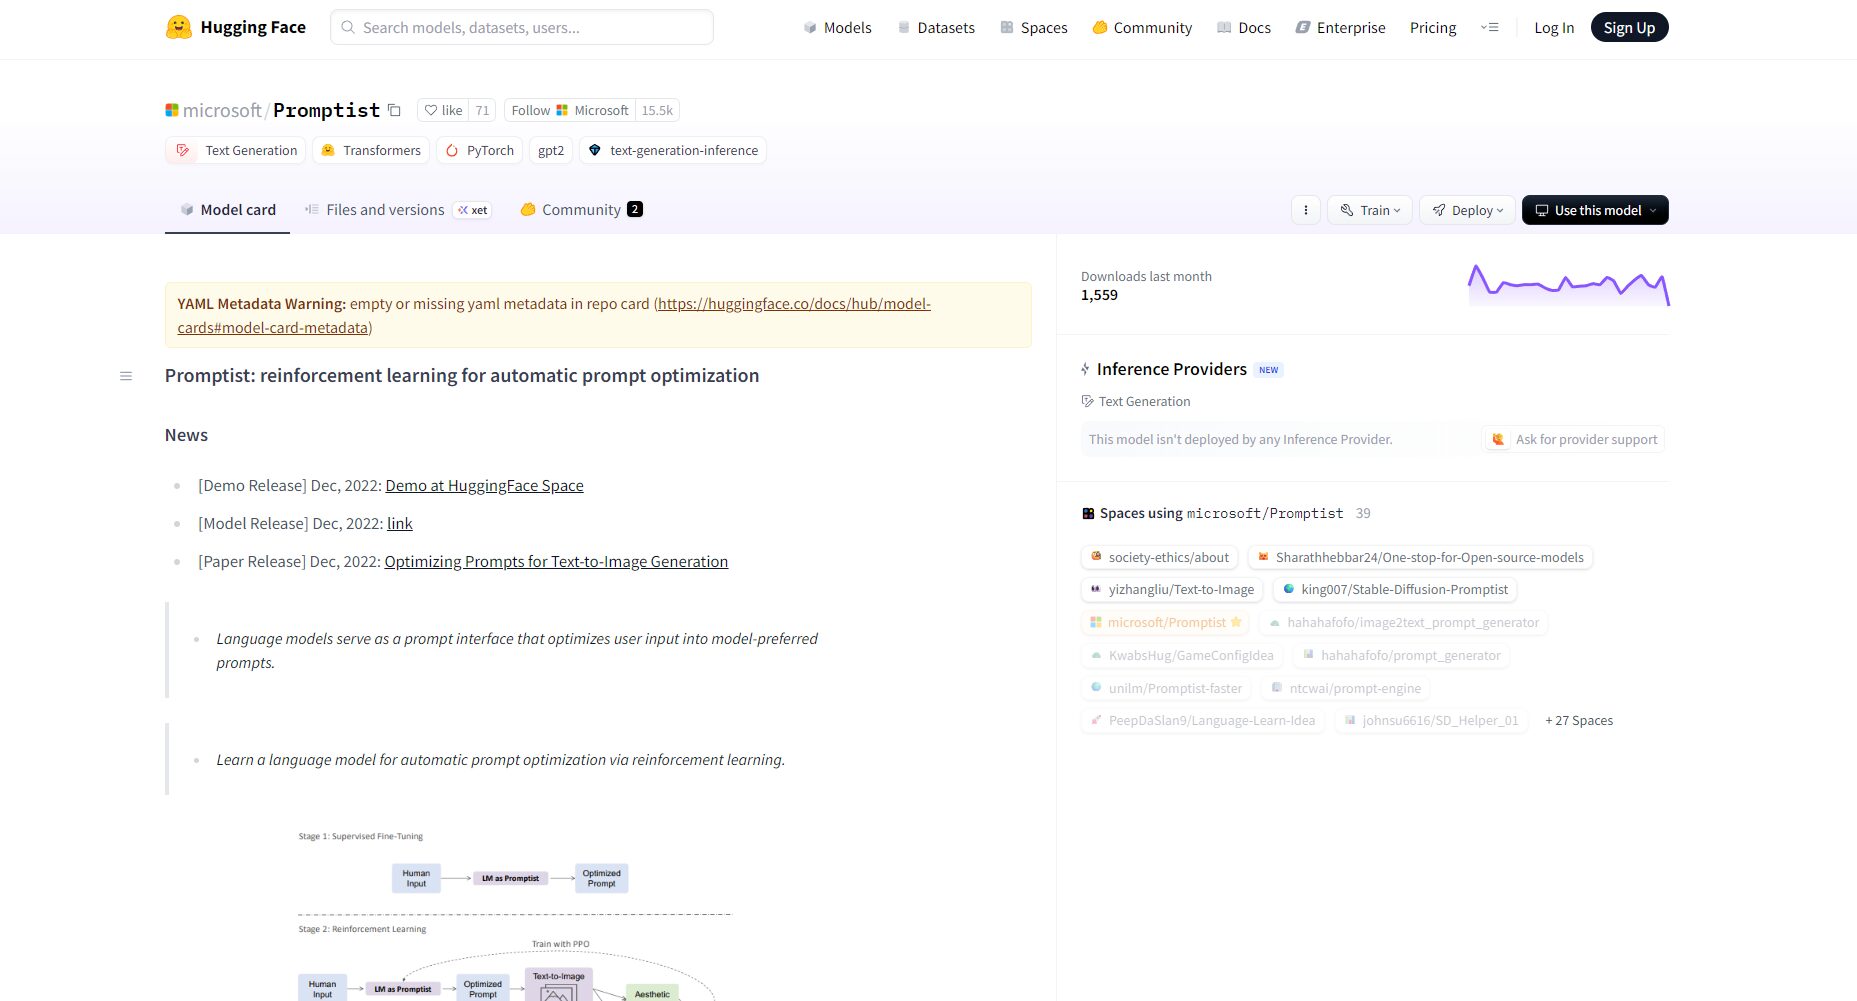1857x1001 pixels.
Task: Open Models in top navigation
Action: click(838, 27)
